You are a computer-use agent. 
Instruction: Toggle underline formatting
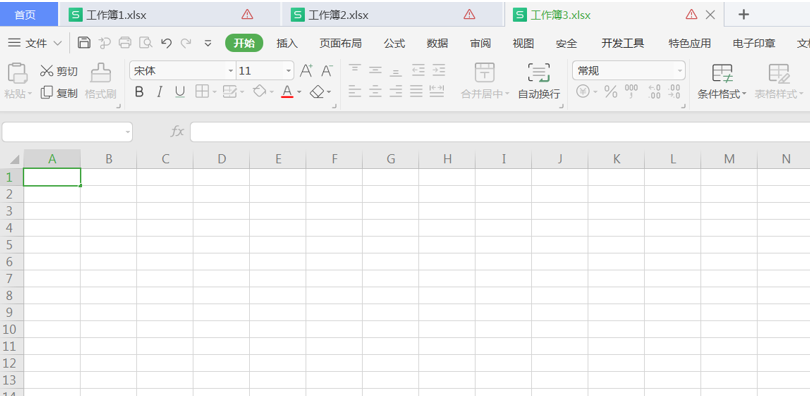180,92
